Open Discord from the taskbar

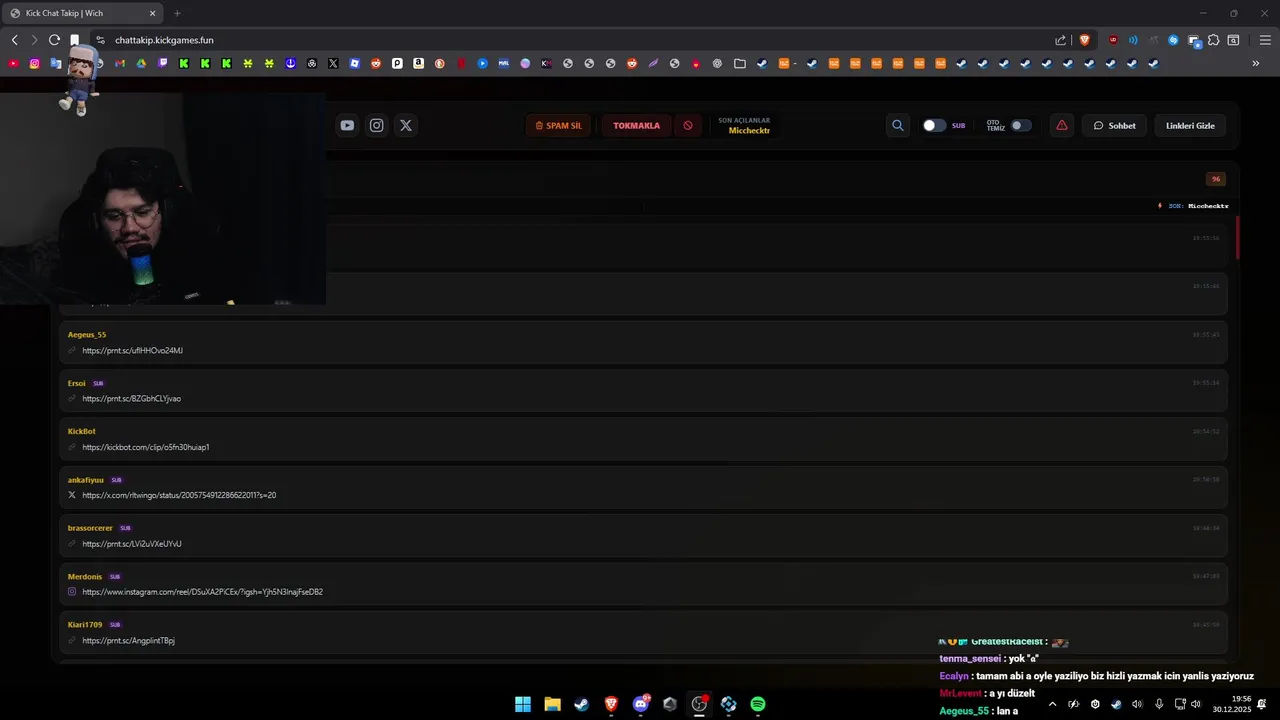[641, 704]
